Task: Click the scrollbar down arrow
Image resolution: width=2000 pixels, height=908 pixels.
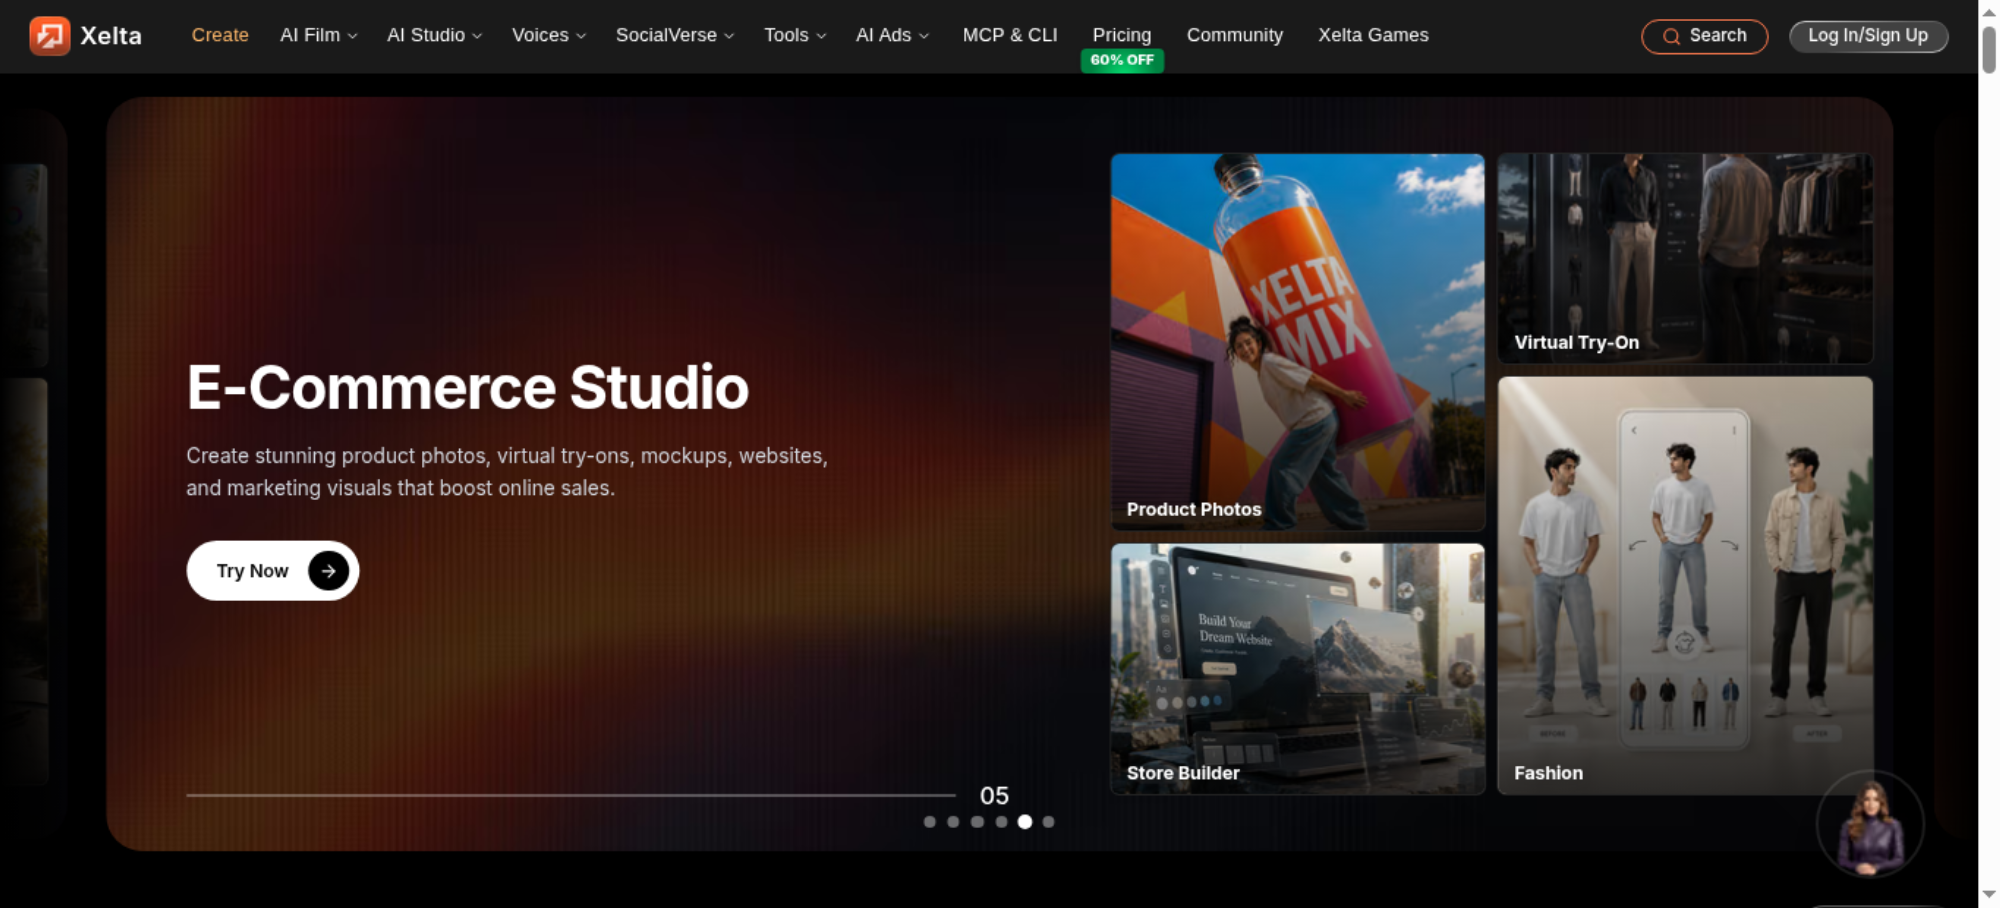Action: (1989, 895)
